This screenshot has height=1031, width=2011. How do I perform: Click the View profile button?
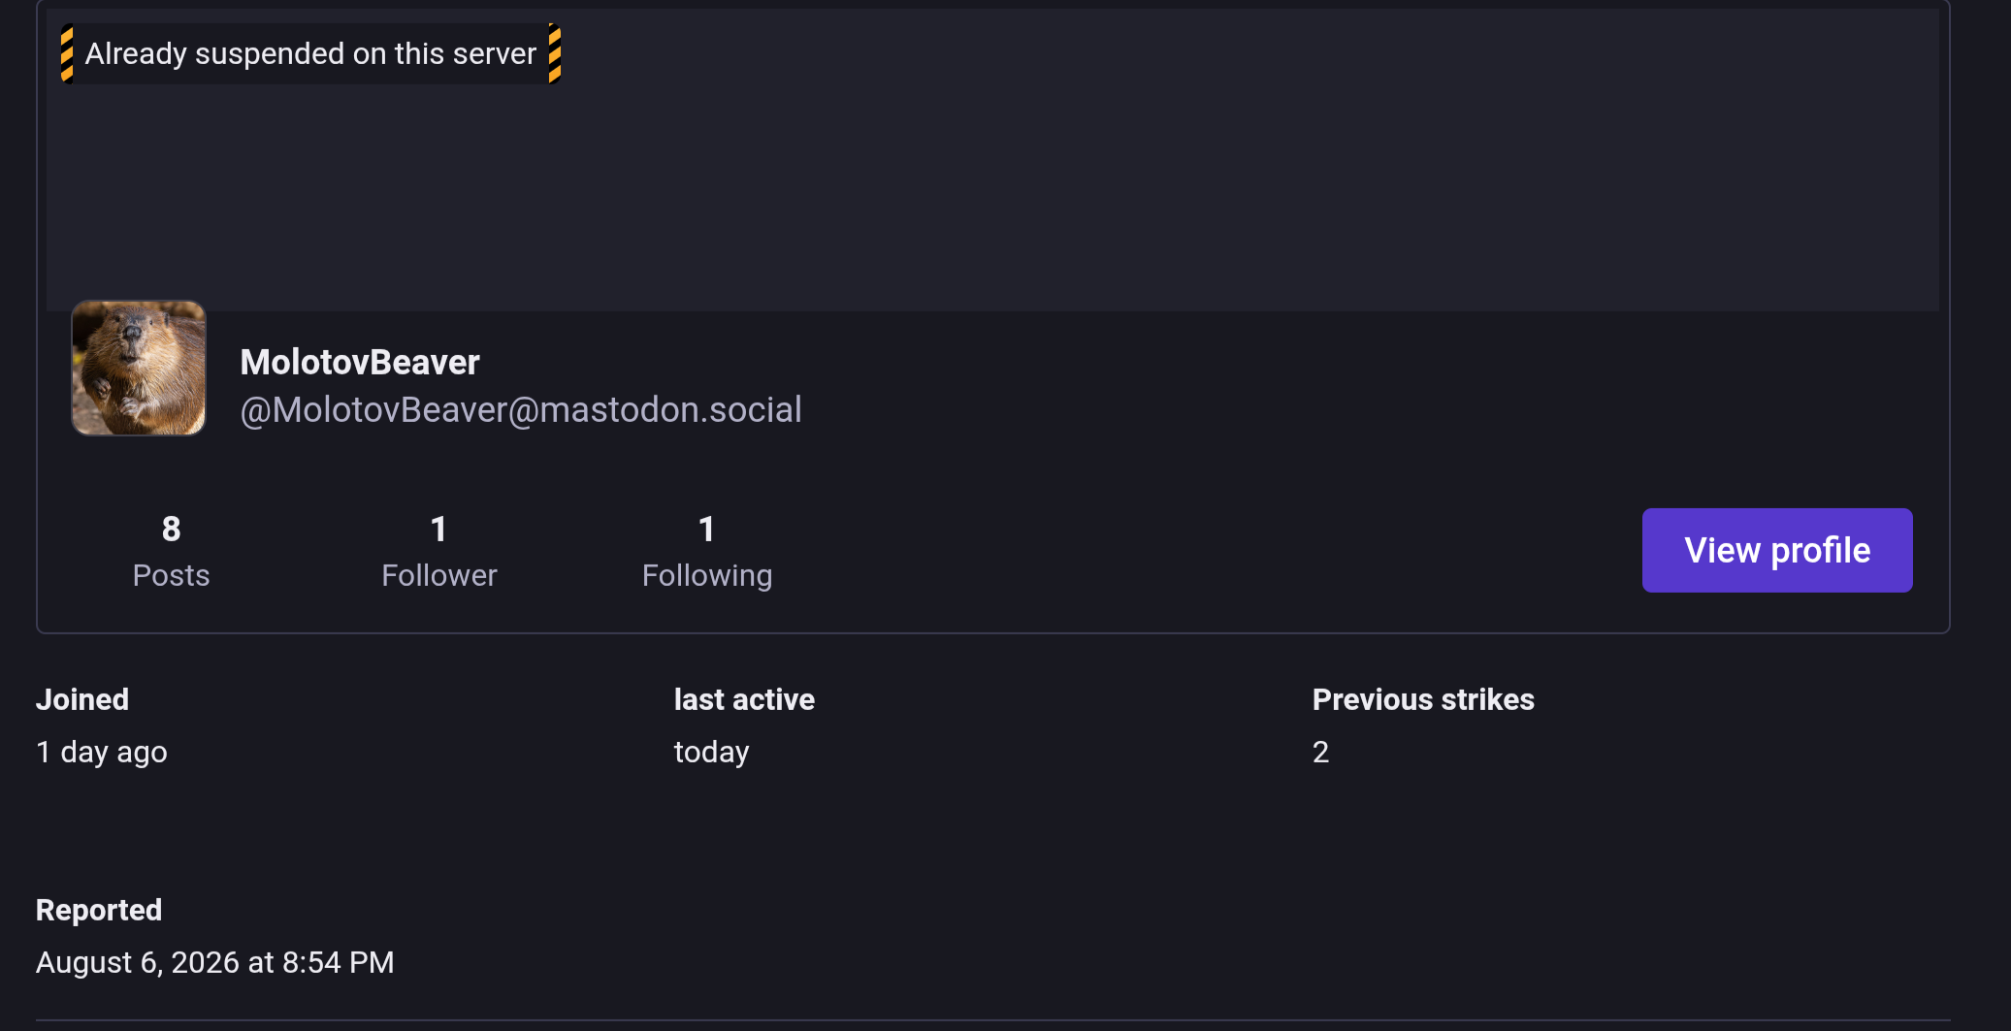point(1777,550)
